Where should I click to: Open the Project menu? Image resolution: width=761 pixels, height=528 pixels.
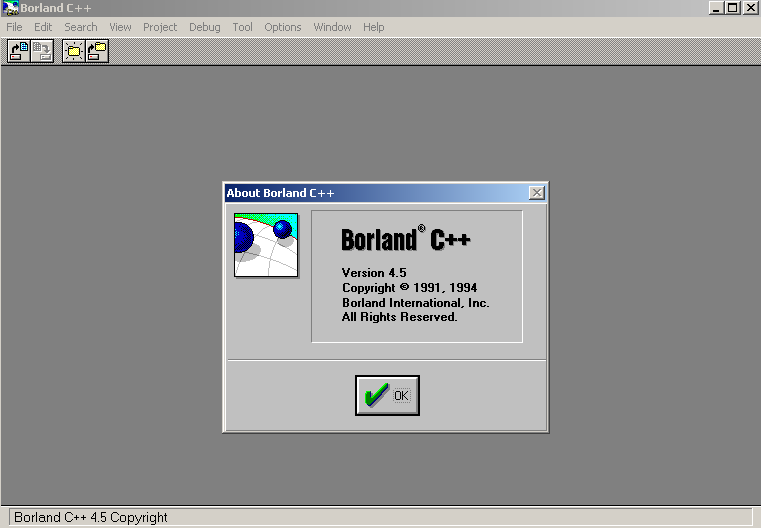point(160,27)
